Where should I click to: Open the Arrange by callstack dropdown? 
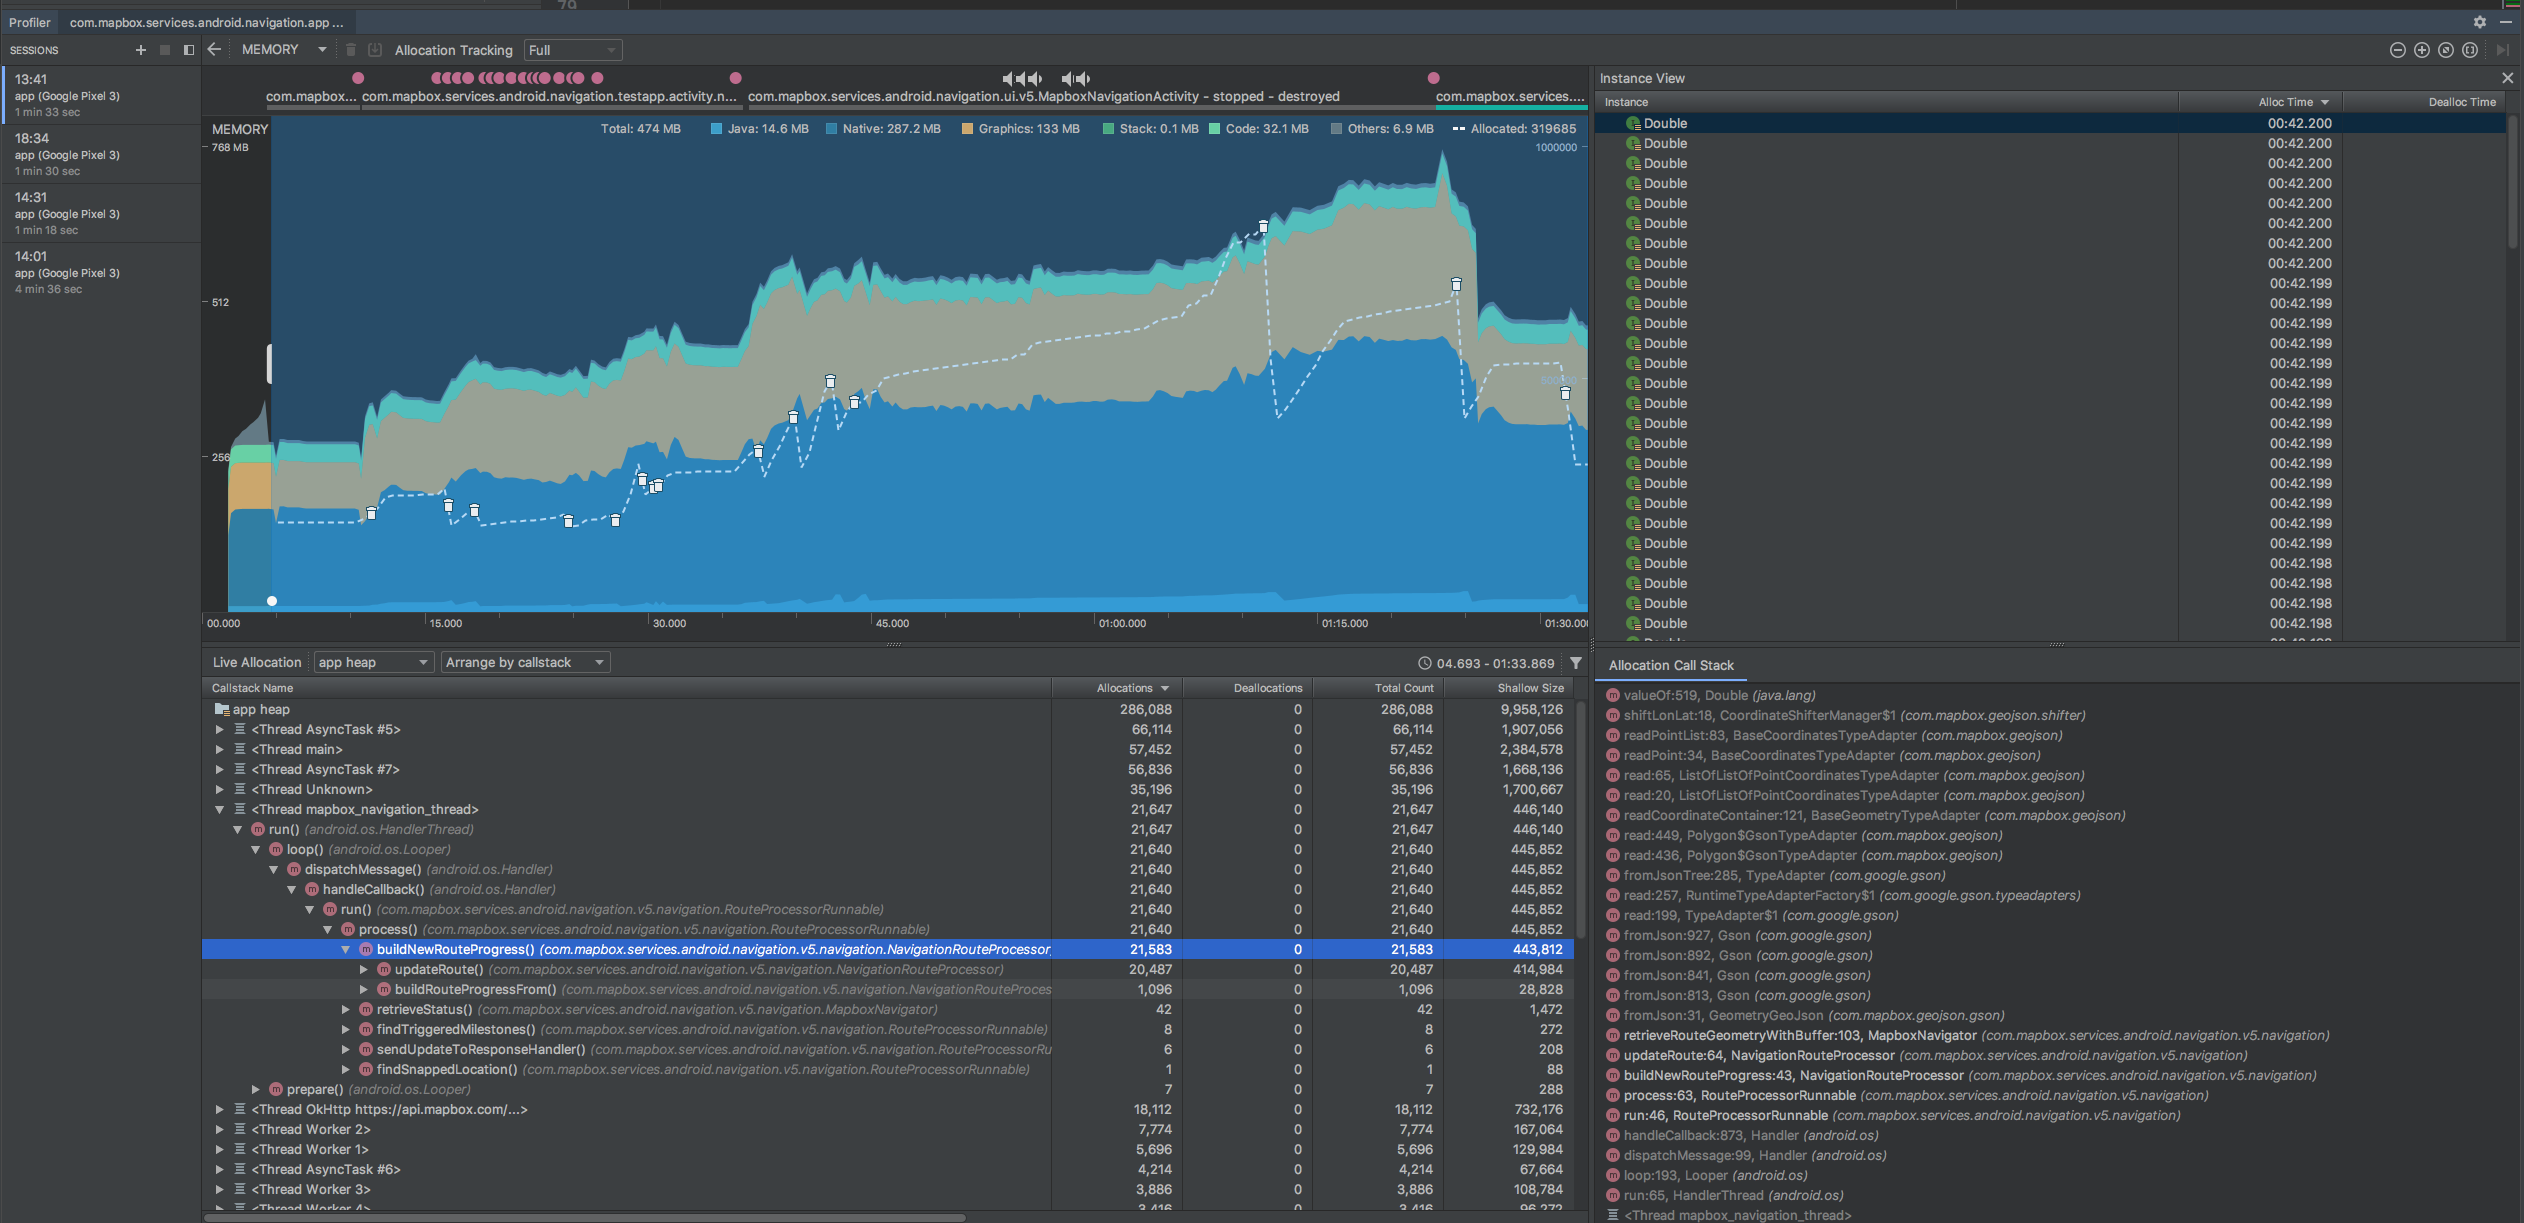pyautogui.click(x=525, y=663)
